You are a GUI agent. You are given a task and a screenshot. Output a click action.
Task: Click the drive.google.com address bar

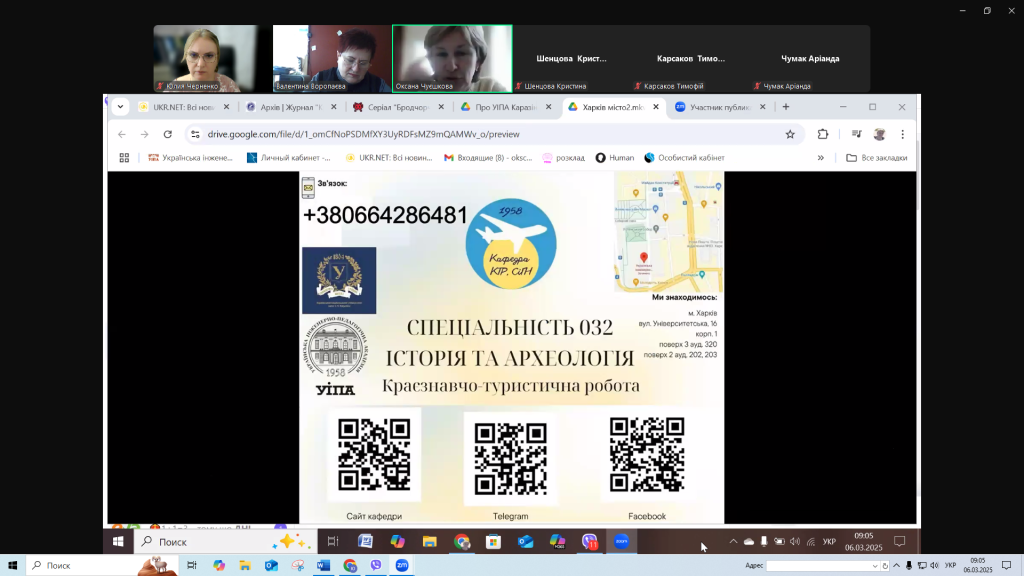[493, 134]
